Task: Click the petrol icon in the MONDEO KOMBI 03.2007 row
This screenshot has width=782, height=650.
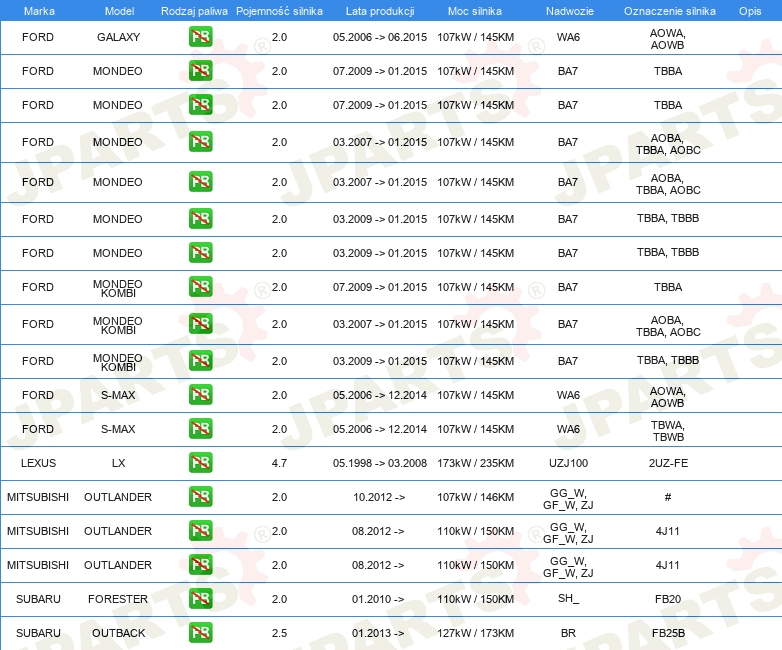Action: (200, 324)
